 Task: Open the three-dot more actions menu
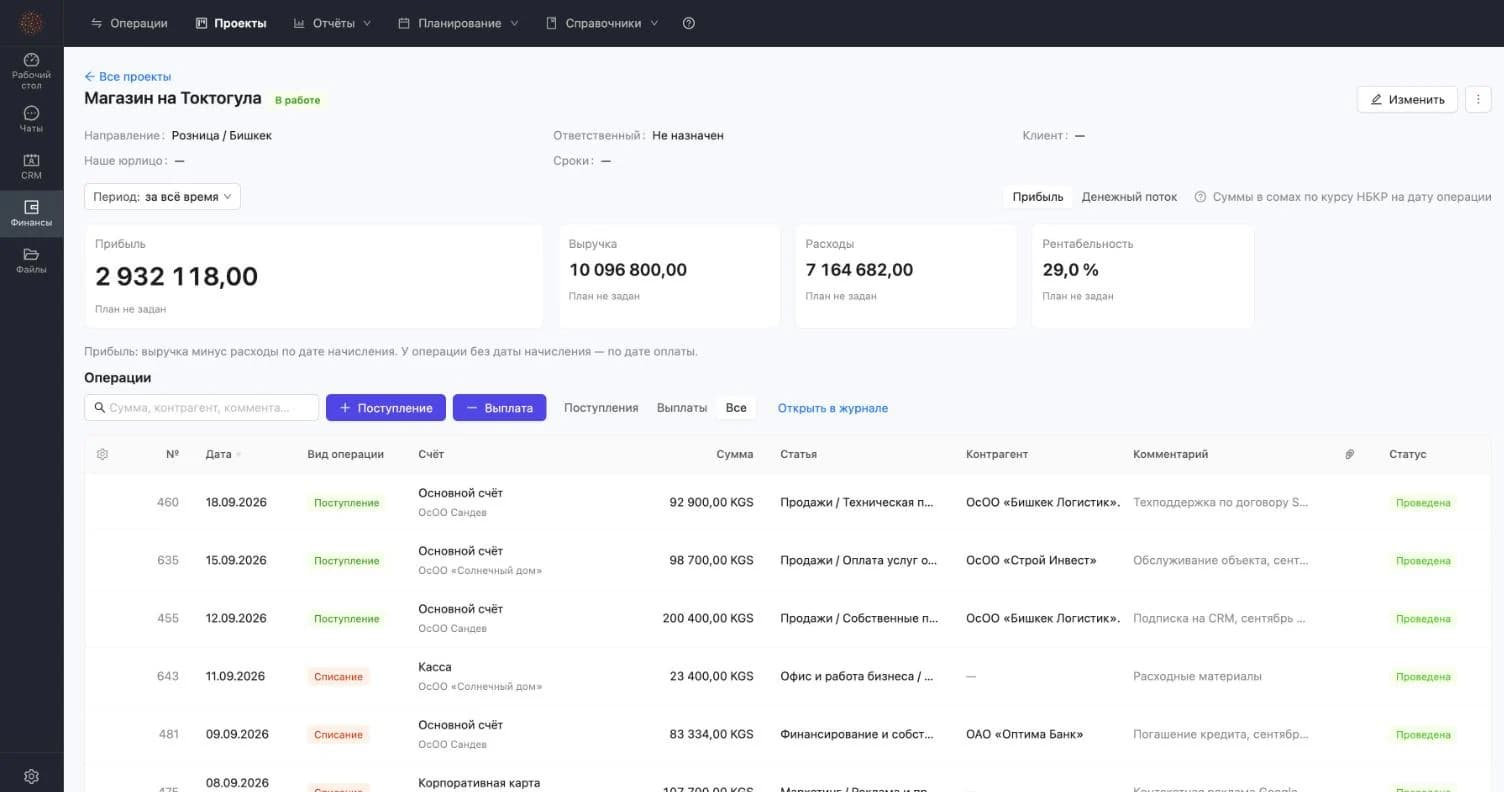[1478, 99]
